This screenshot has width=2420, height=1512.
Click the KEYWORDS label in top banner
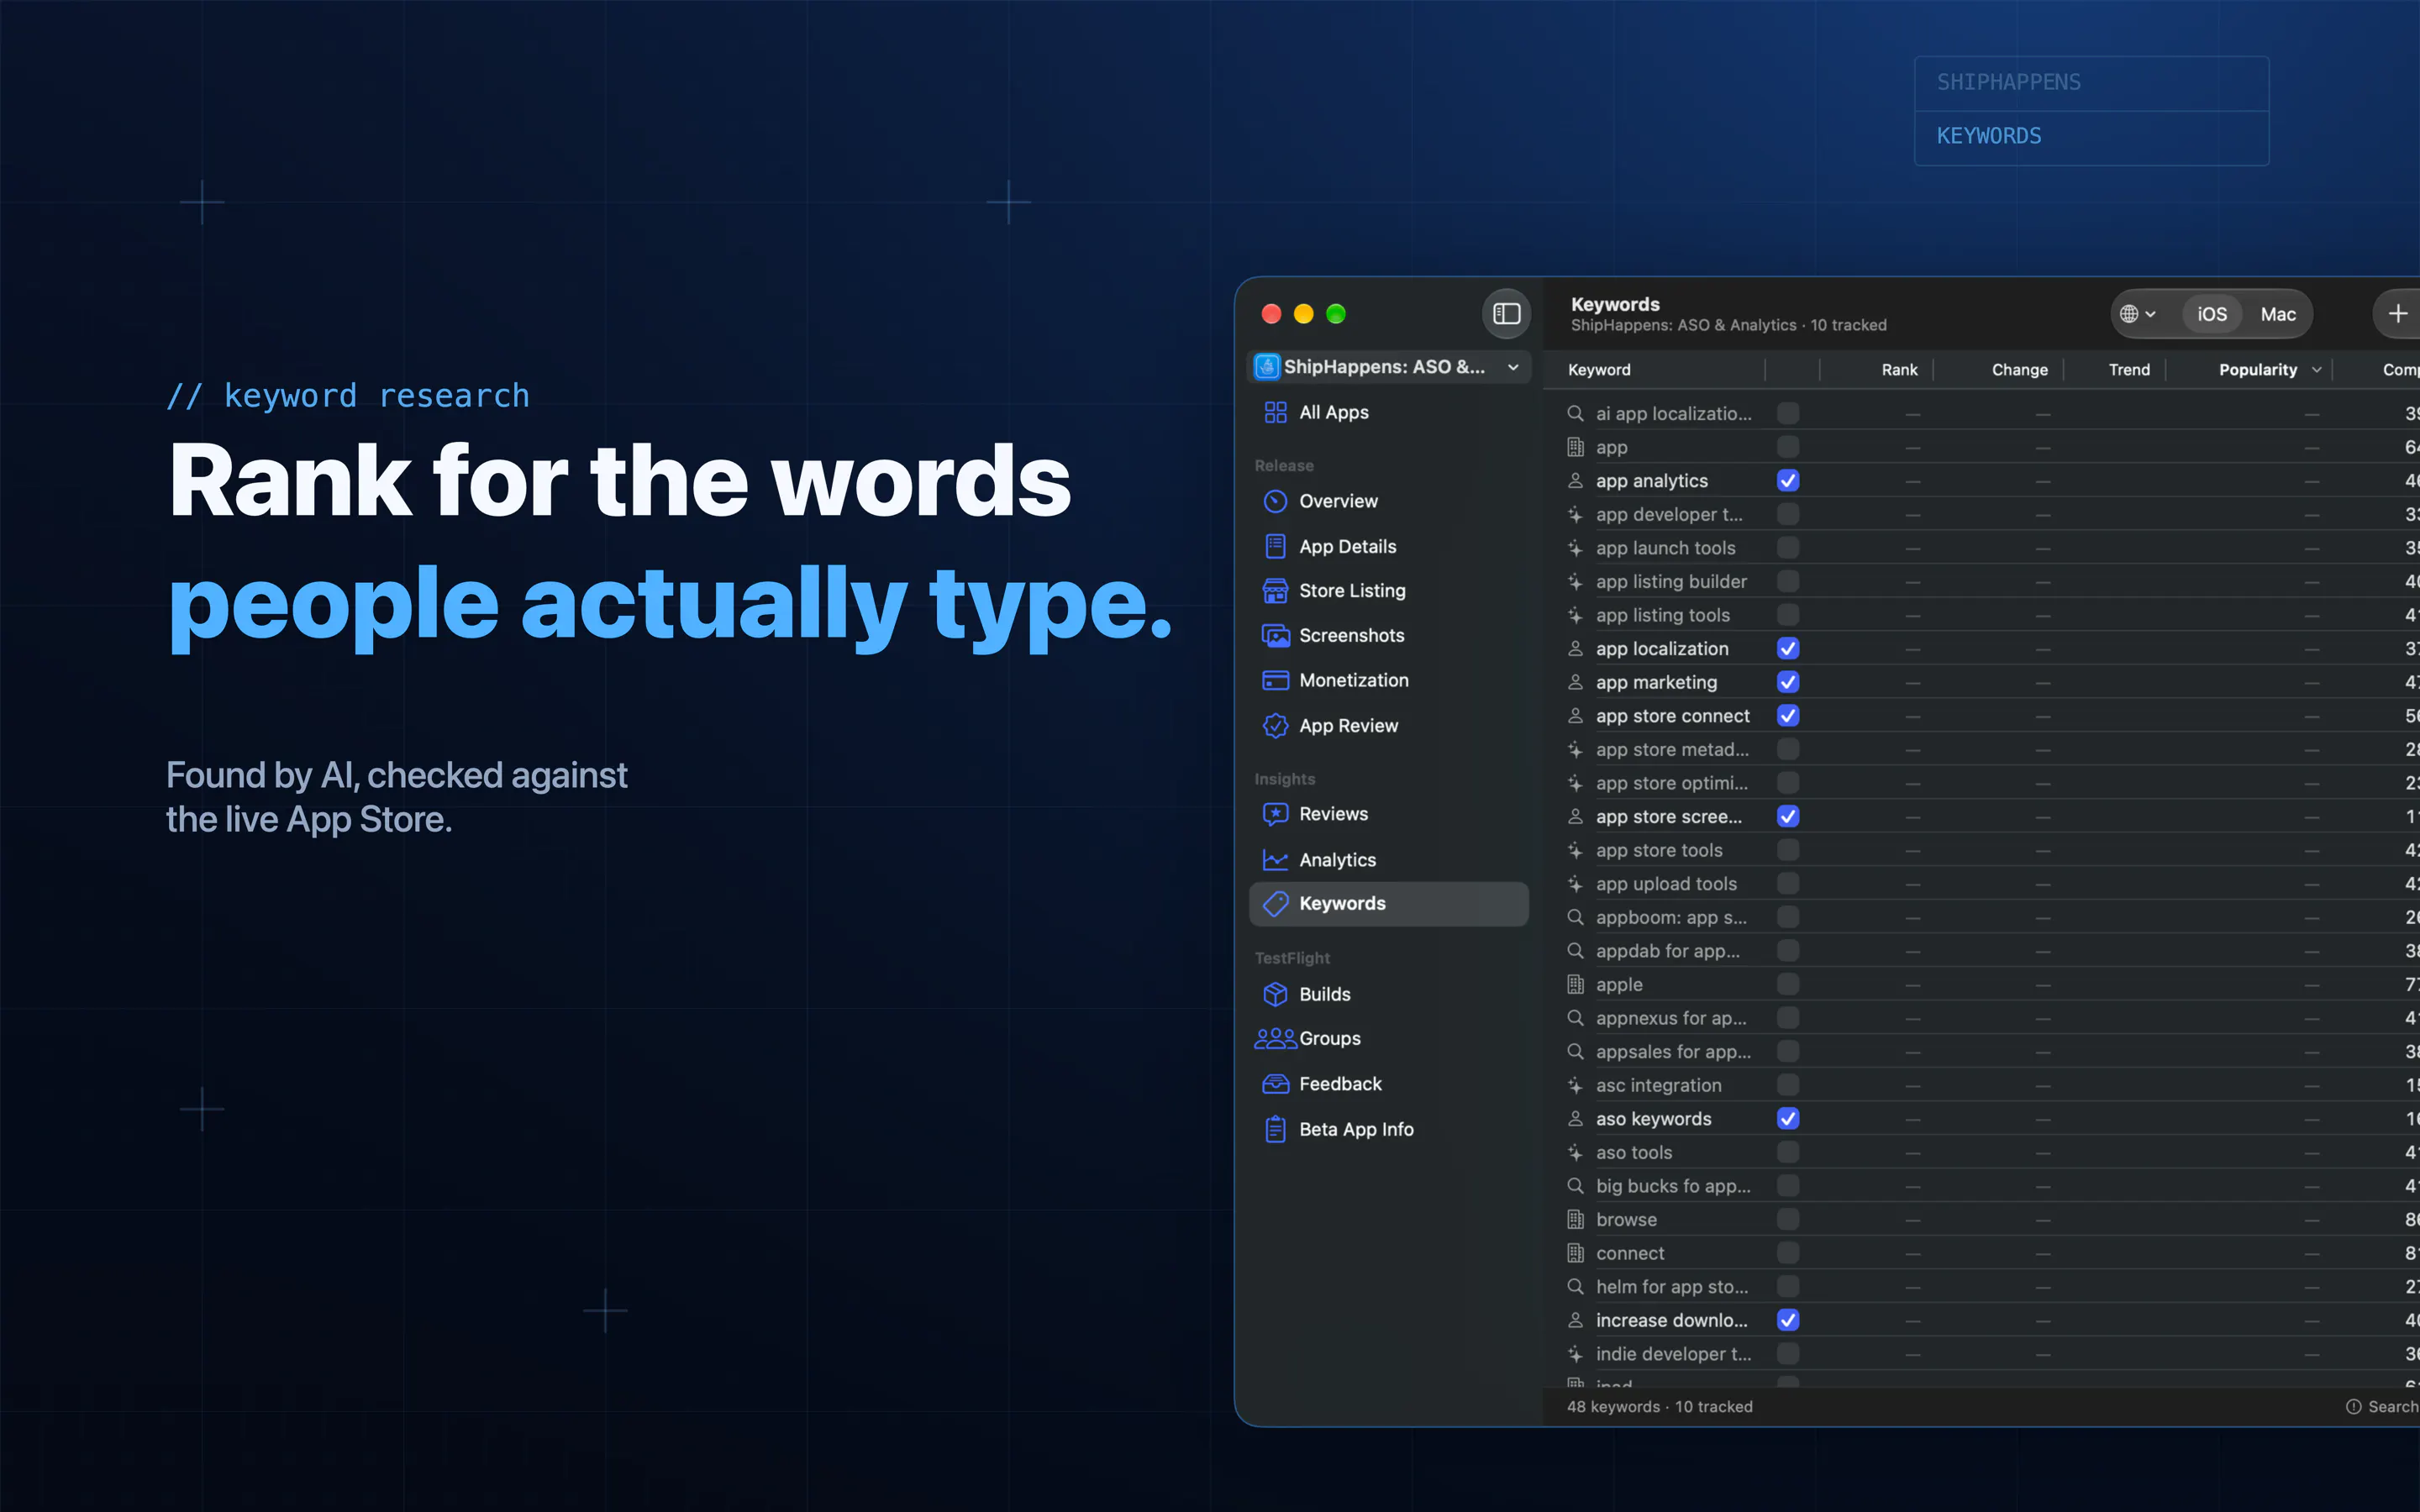point(1988,136)
